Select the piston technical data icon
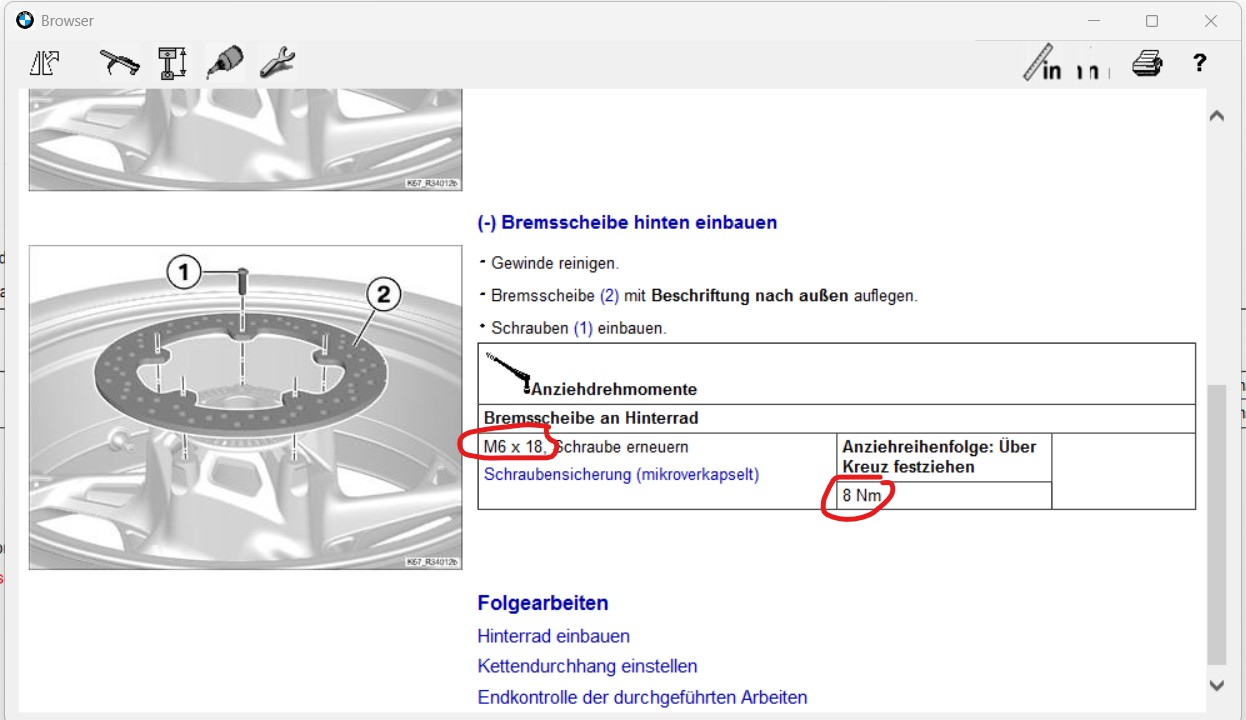The width and height of the screenshot is (1246, 720). click(172, 64)
